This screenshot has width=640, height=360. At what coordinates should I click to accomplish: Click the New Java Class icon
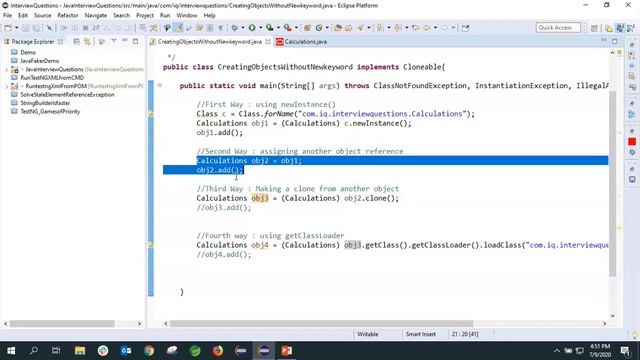(319, 28)
